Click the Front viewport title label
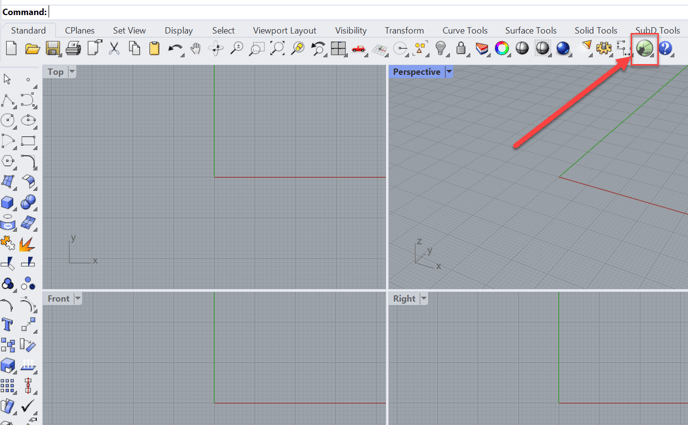The height and width of the screenshot is (425, 688). pyautogui.click(x=58, y=299)
